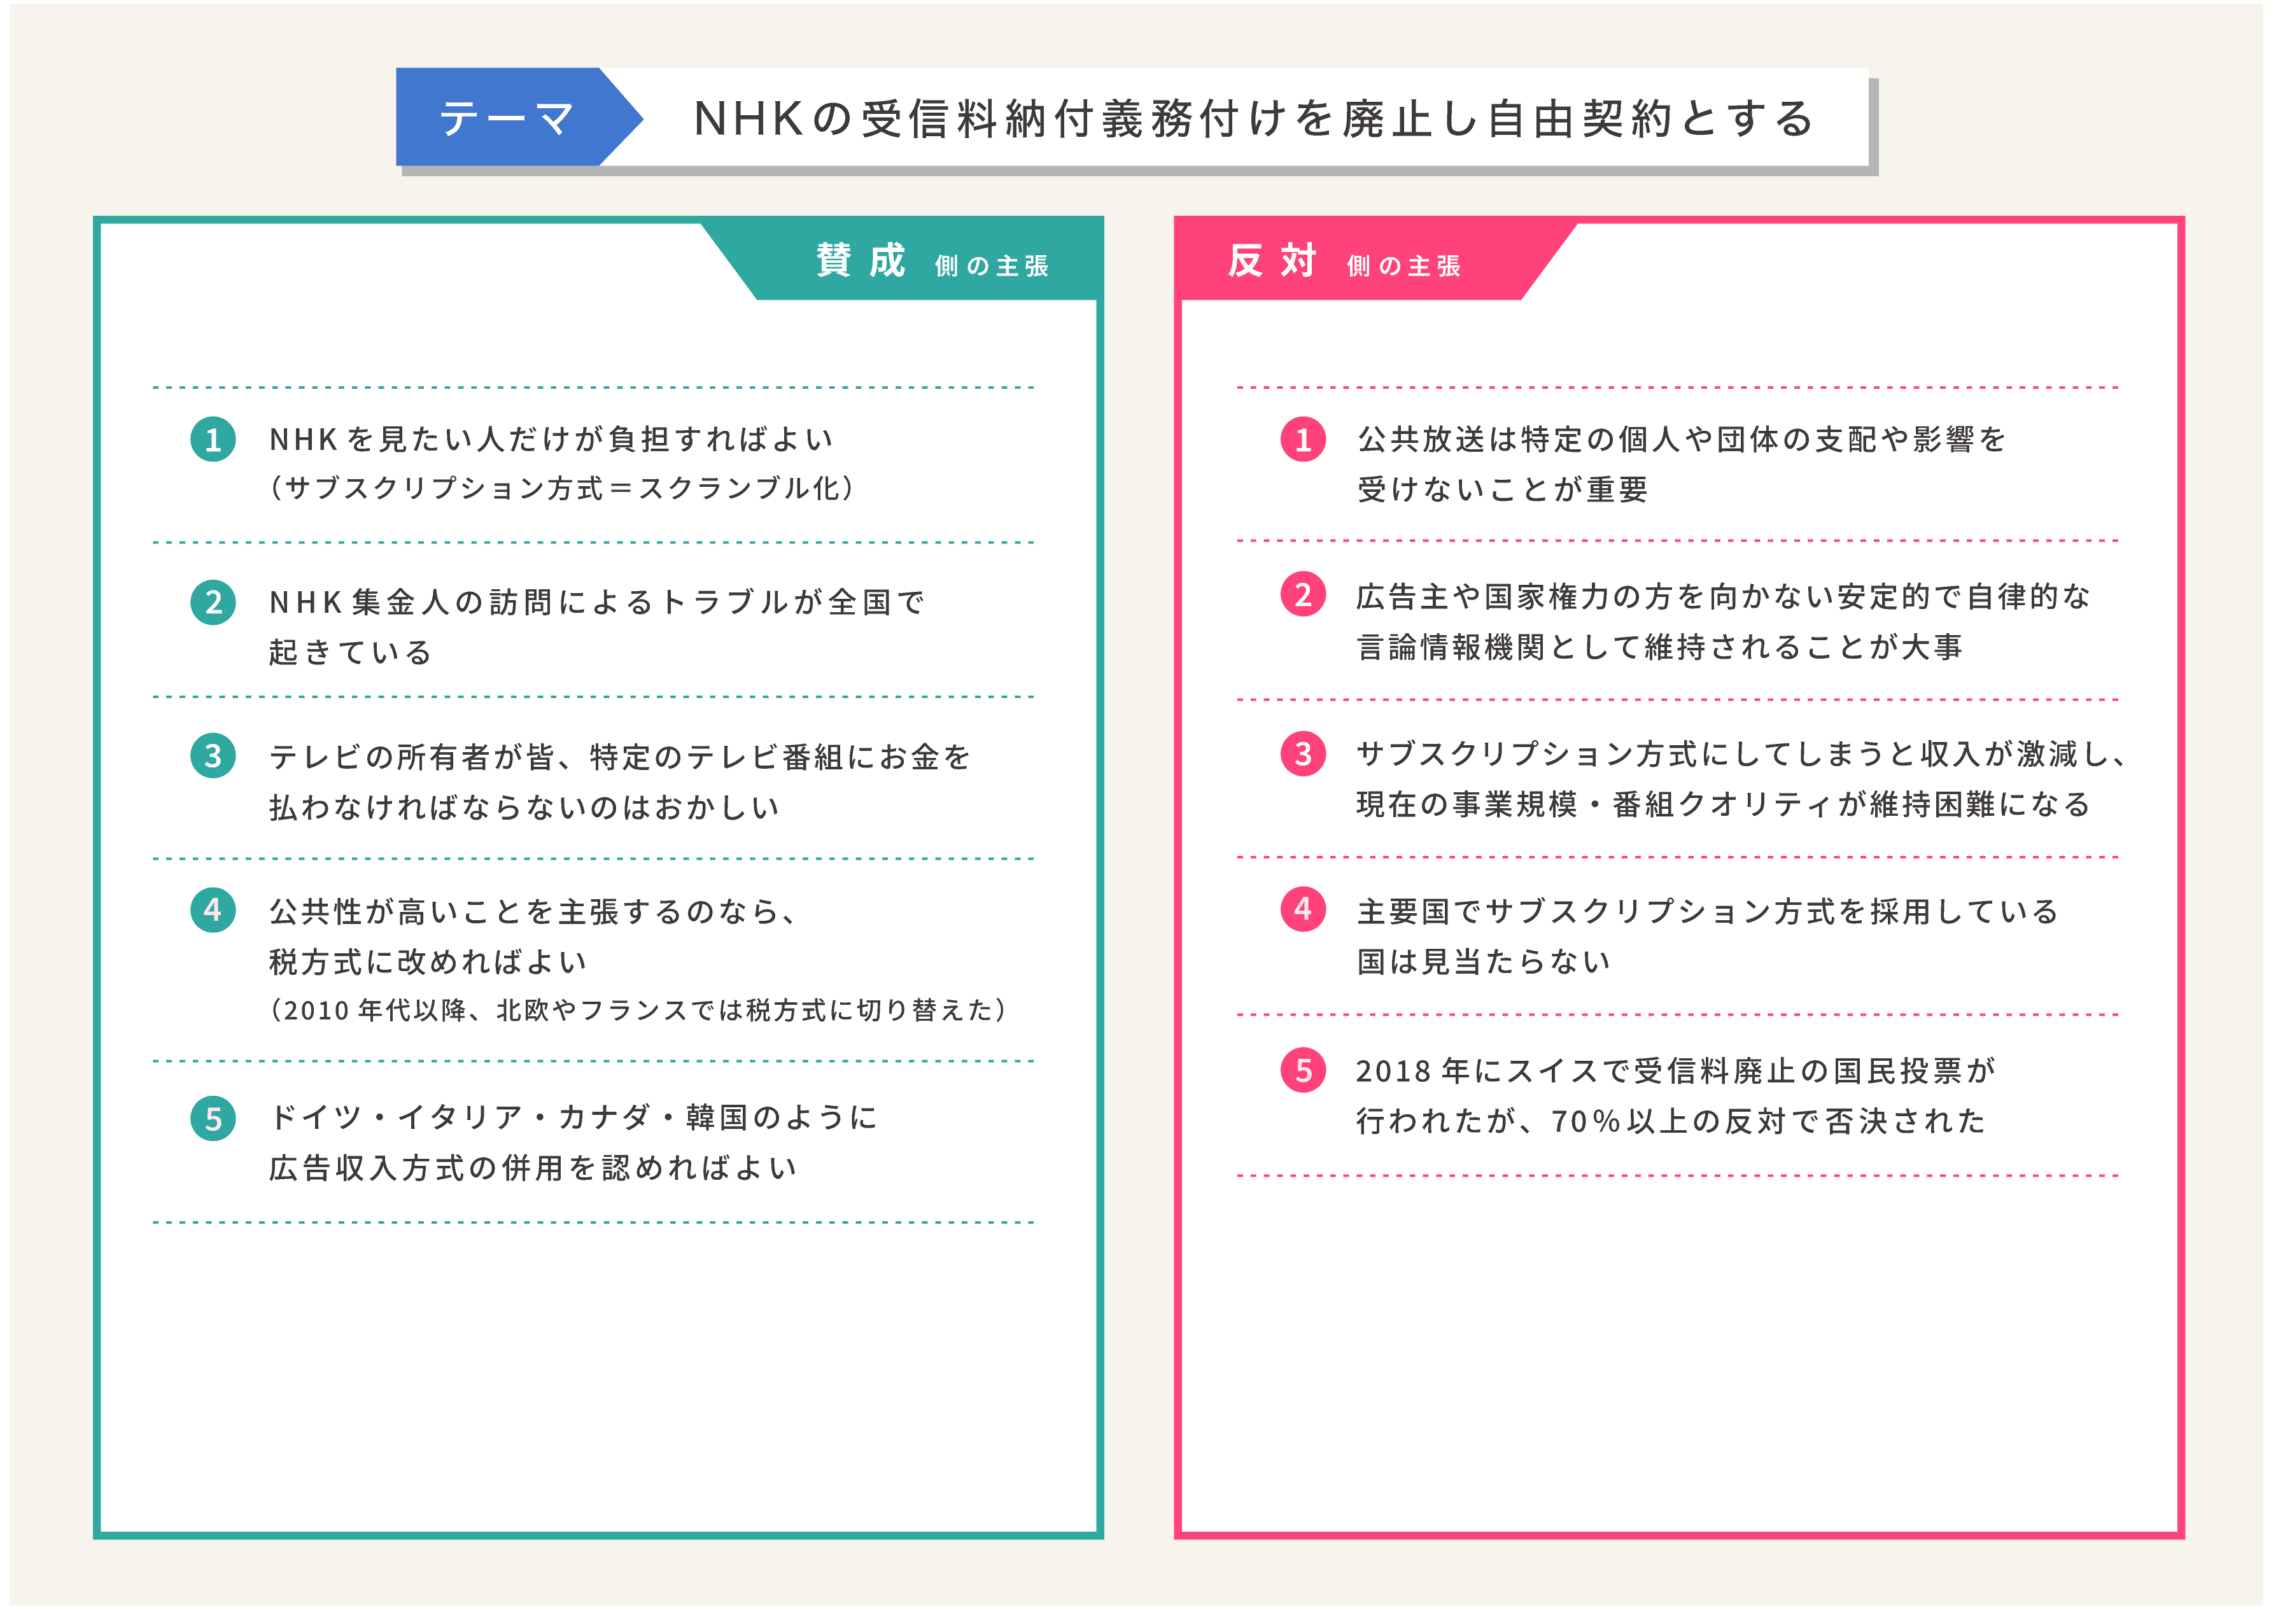Click line 言論情報機関として維持されることが大事

point(1659,647)
